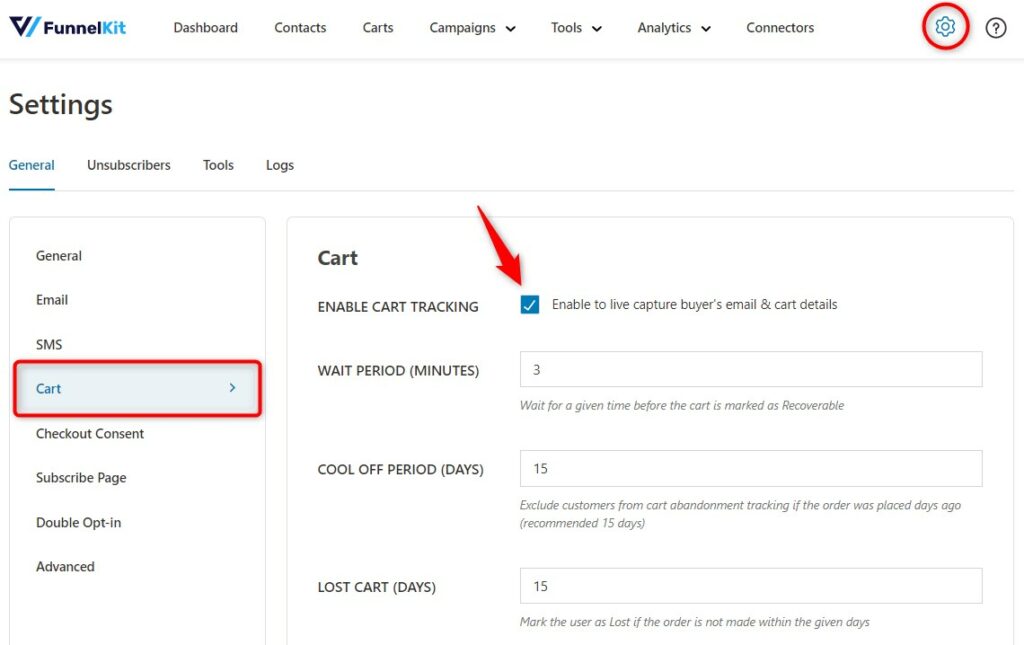The width and height of the screenshot is (1024, 645).
Task: Select Double Opt-in in the sidebar
Action: click(x=78, y=523)
